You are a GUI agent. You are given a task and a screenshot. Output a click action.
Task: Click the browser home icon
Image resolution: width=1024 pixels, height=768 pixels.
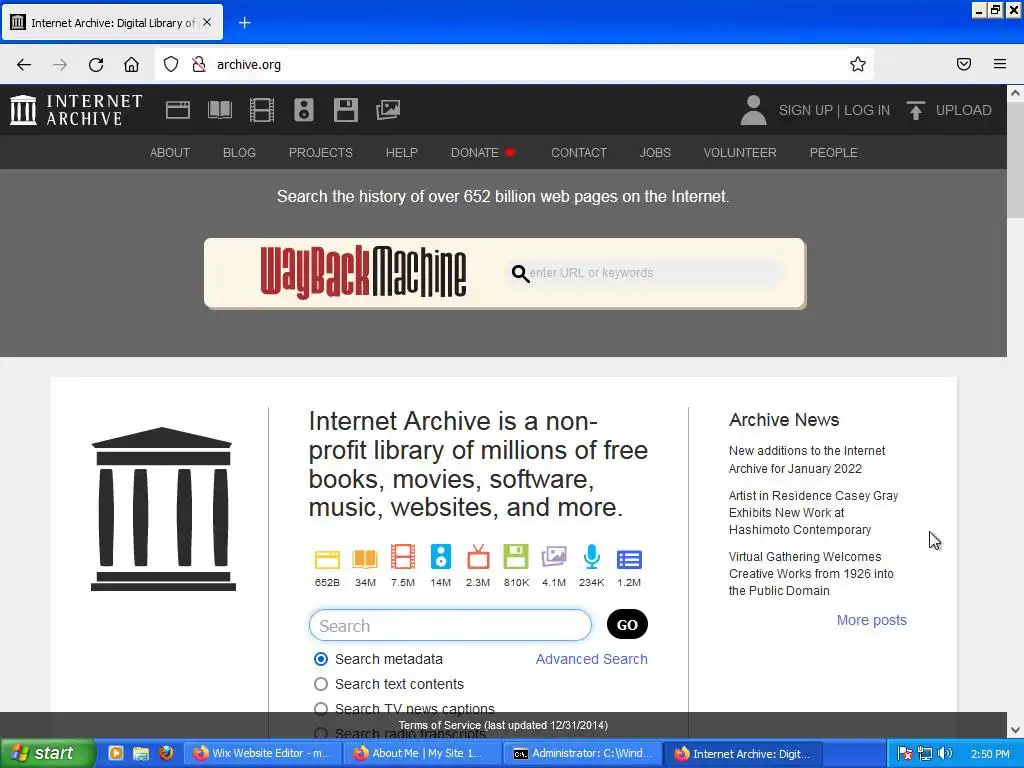(131, 64)
